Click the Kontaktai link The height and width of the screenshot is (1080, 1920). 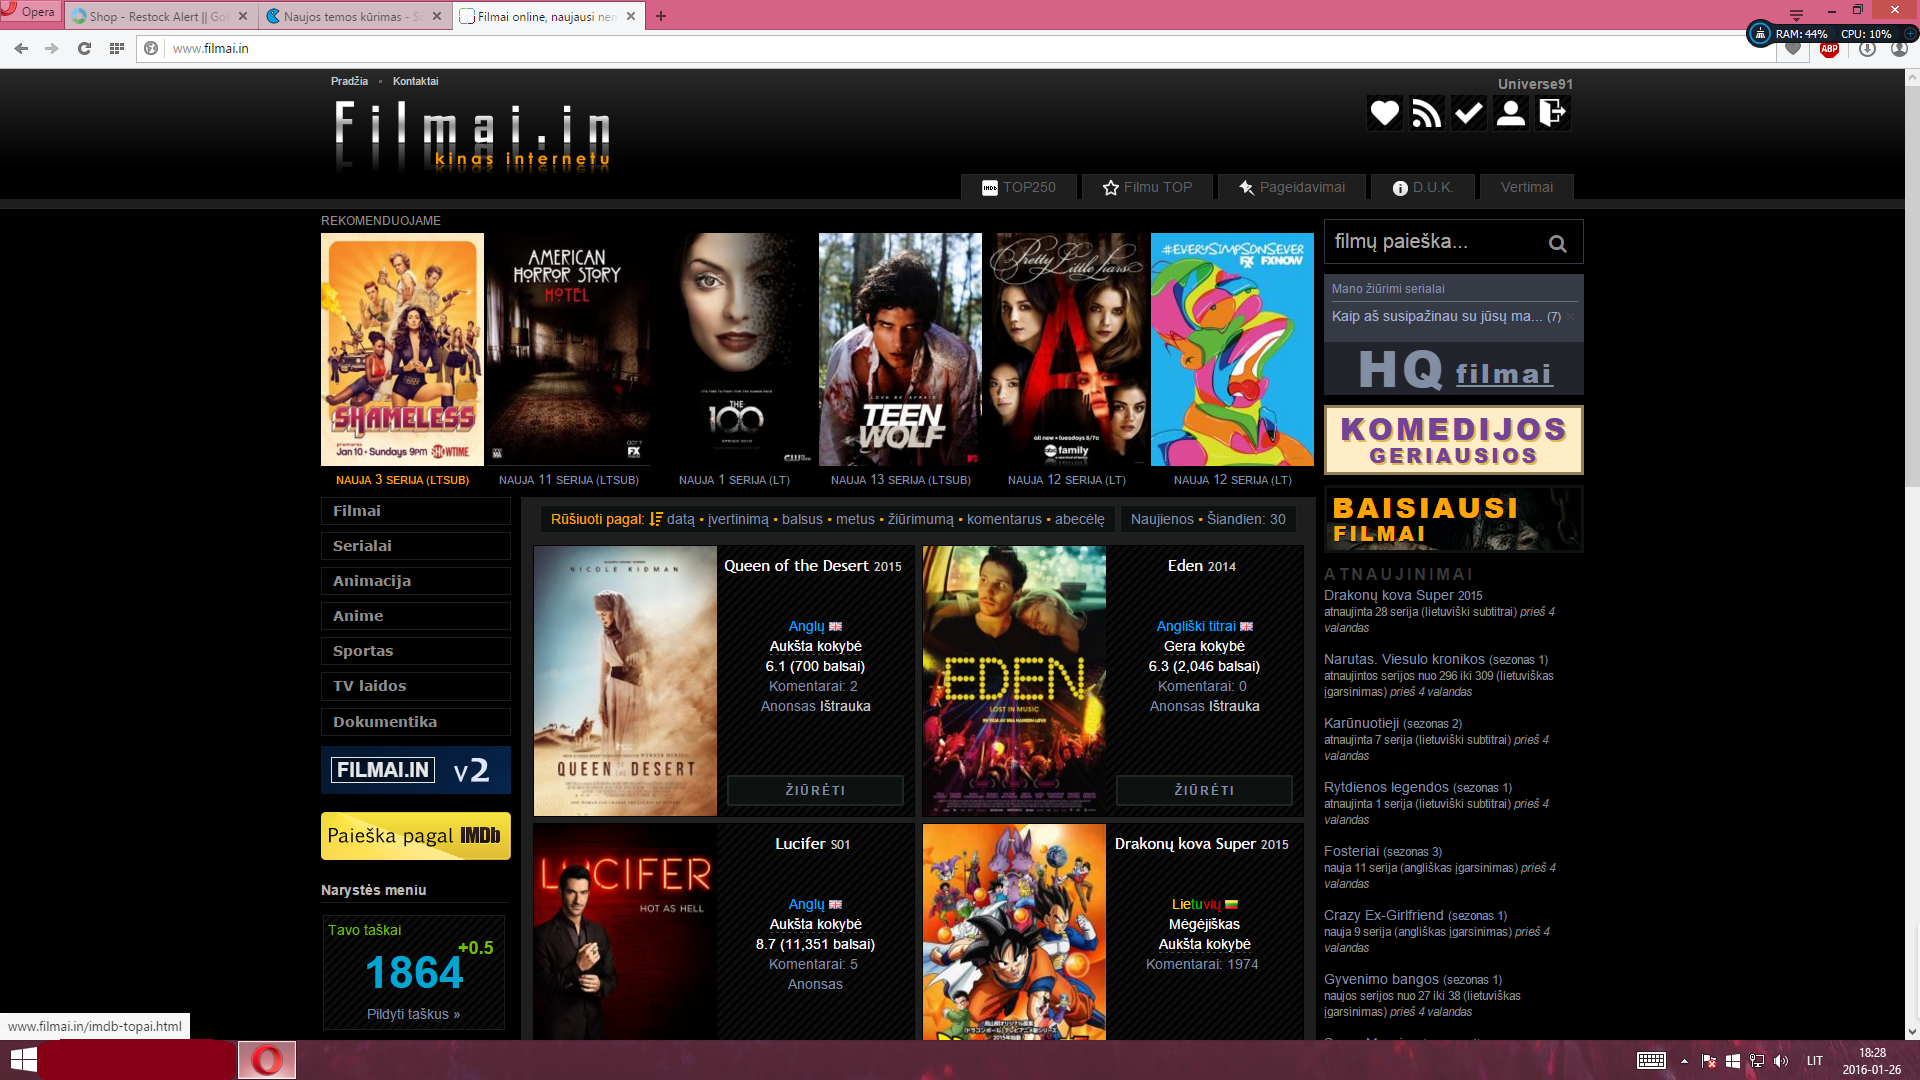coord(415,81)
